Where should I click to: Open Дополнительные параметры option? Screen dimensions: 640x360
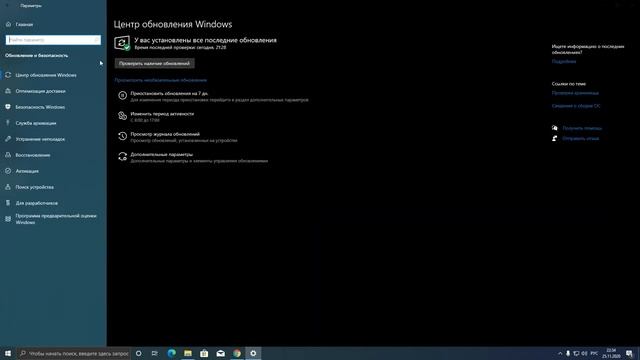point(161,154)
